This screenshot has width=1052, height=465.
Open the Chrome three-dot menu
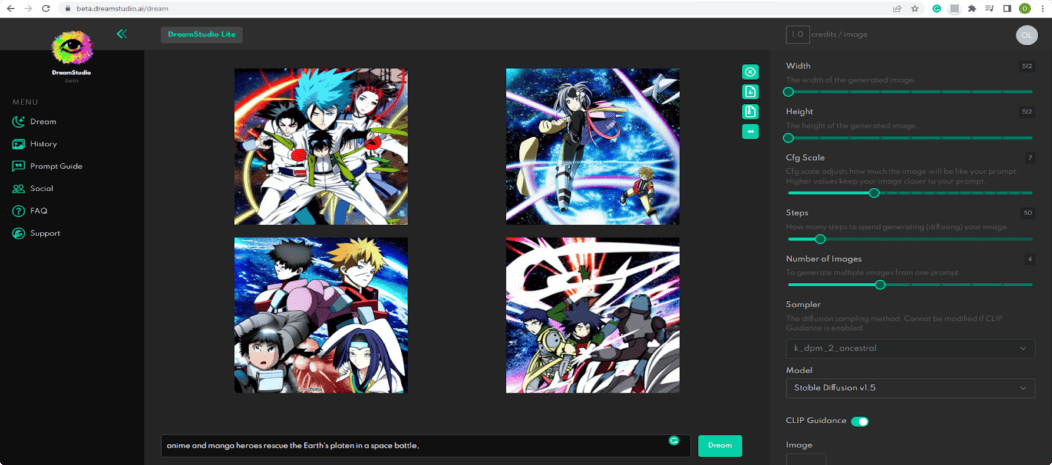click(1042, 9)
